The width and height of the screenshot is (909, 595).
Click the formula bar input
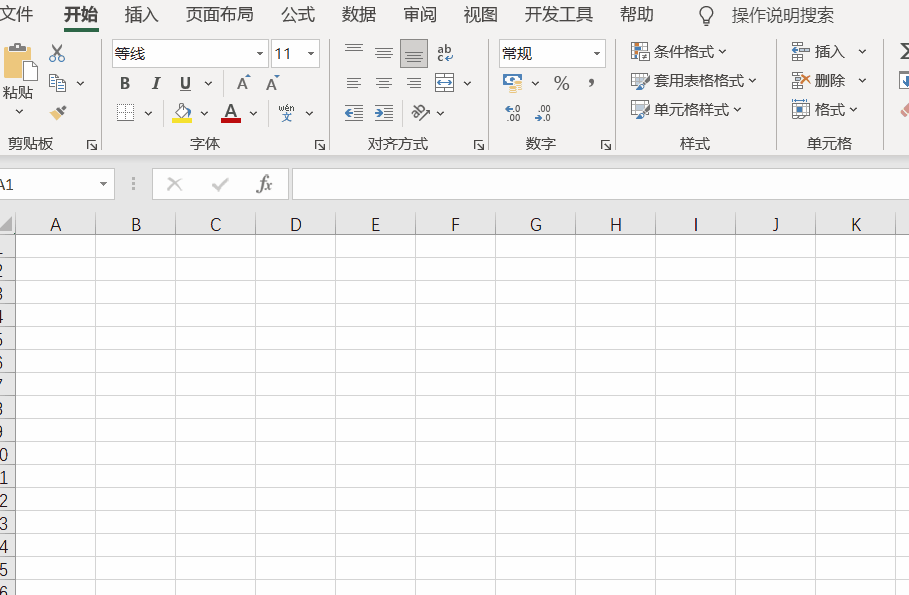[601, 184]
